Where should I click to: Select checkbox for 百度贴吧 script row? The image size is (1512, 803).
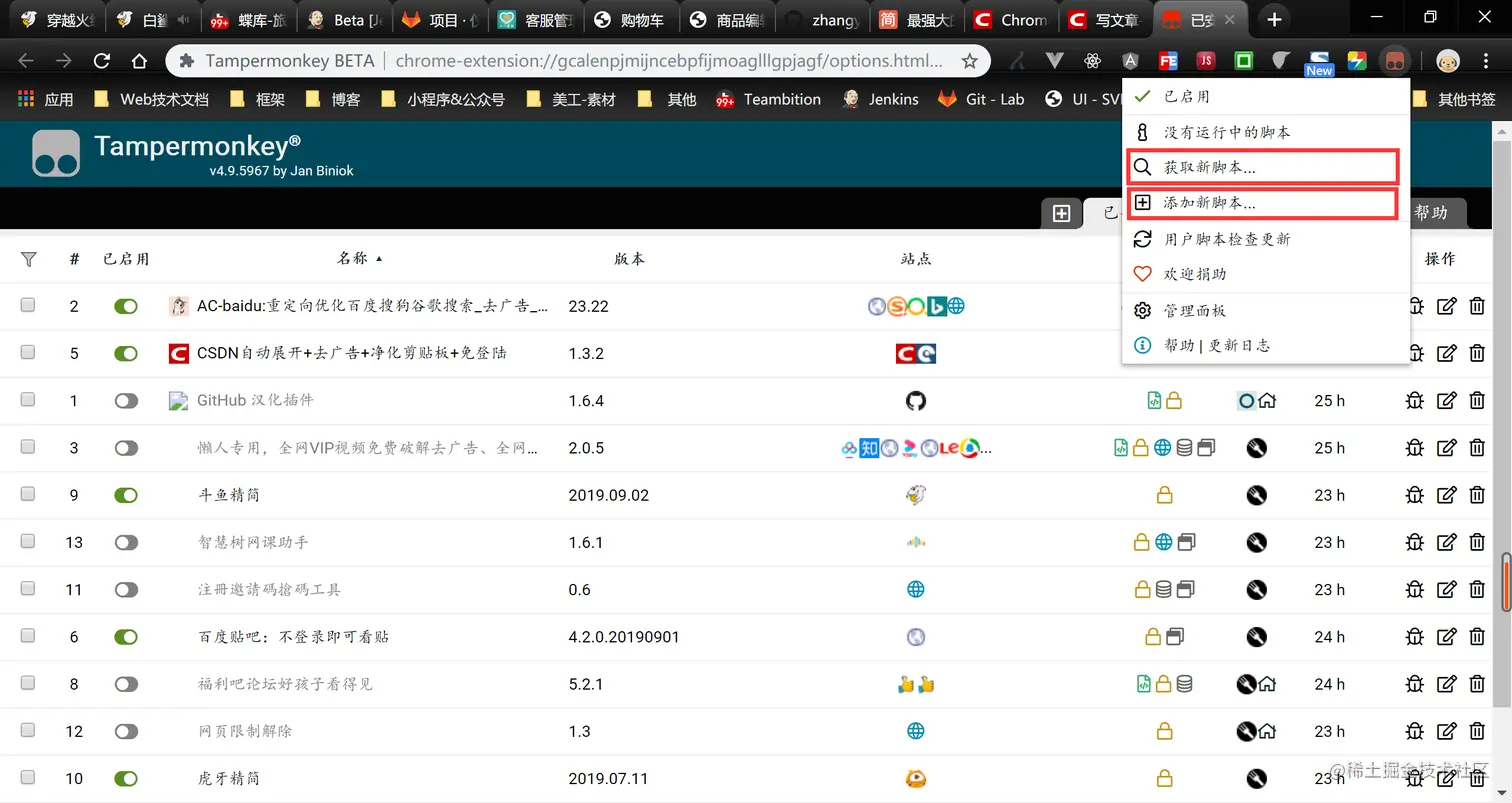(28, 635)
